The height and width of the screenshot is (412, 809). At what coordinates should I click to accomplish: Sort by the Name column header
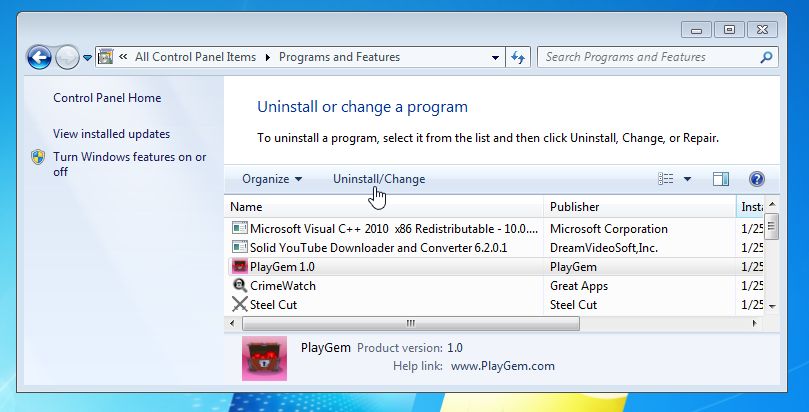(x=383, y=207)
